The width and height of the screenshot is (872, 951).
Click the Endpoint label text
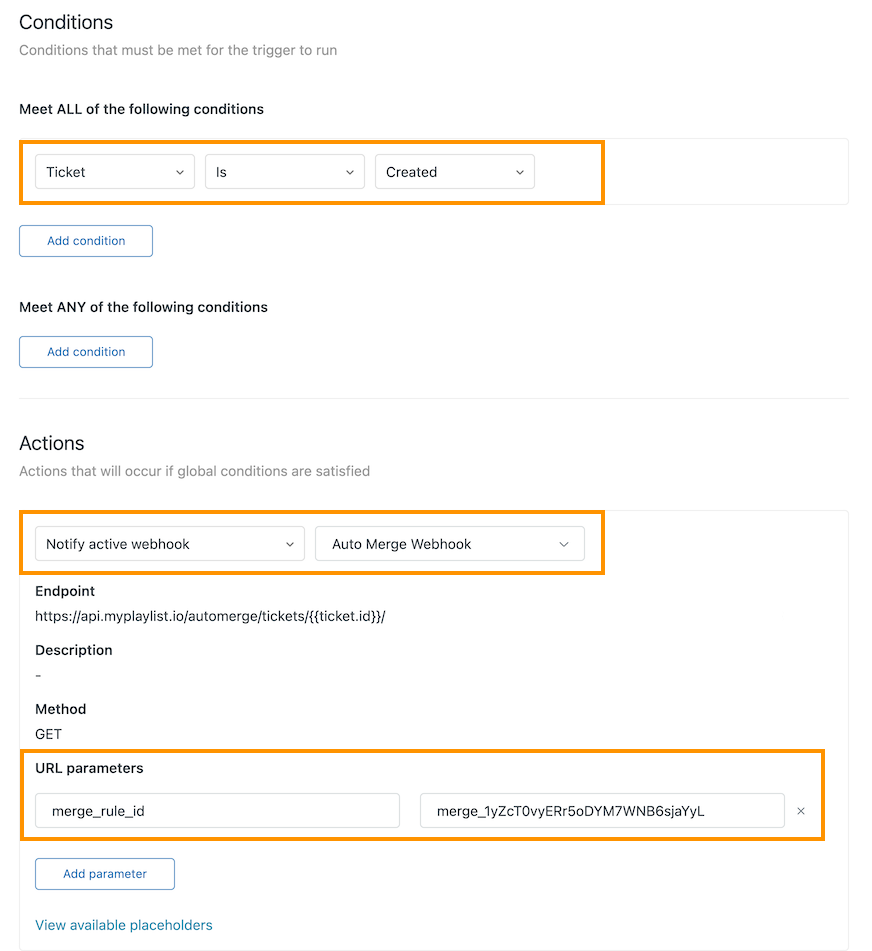65,591
